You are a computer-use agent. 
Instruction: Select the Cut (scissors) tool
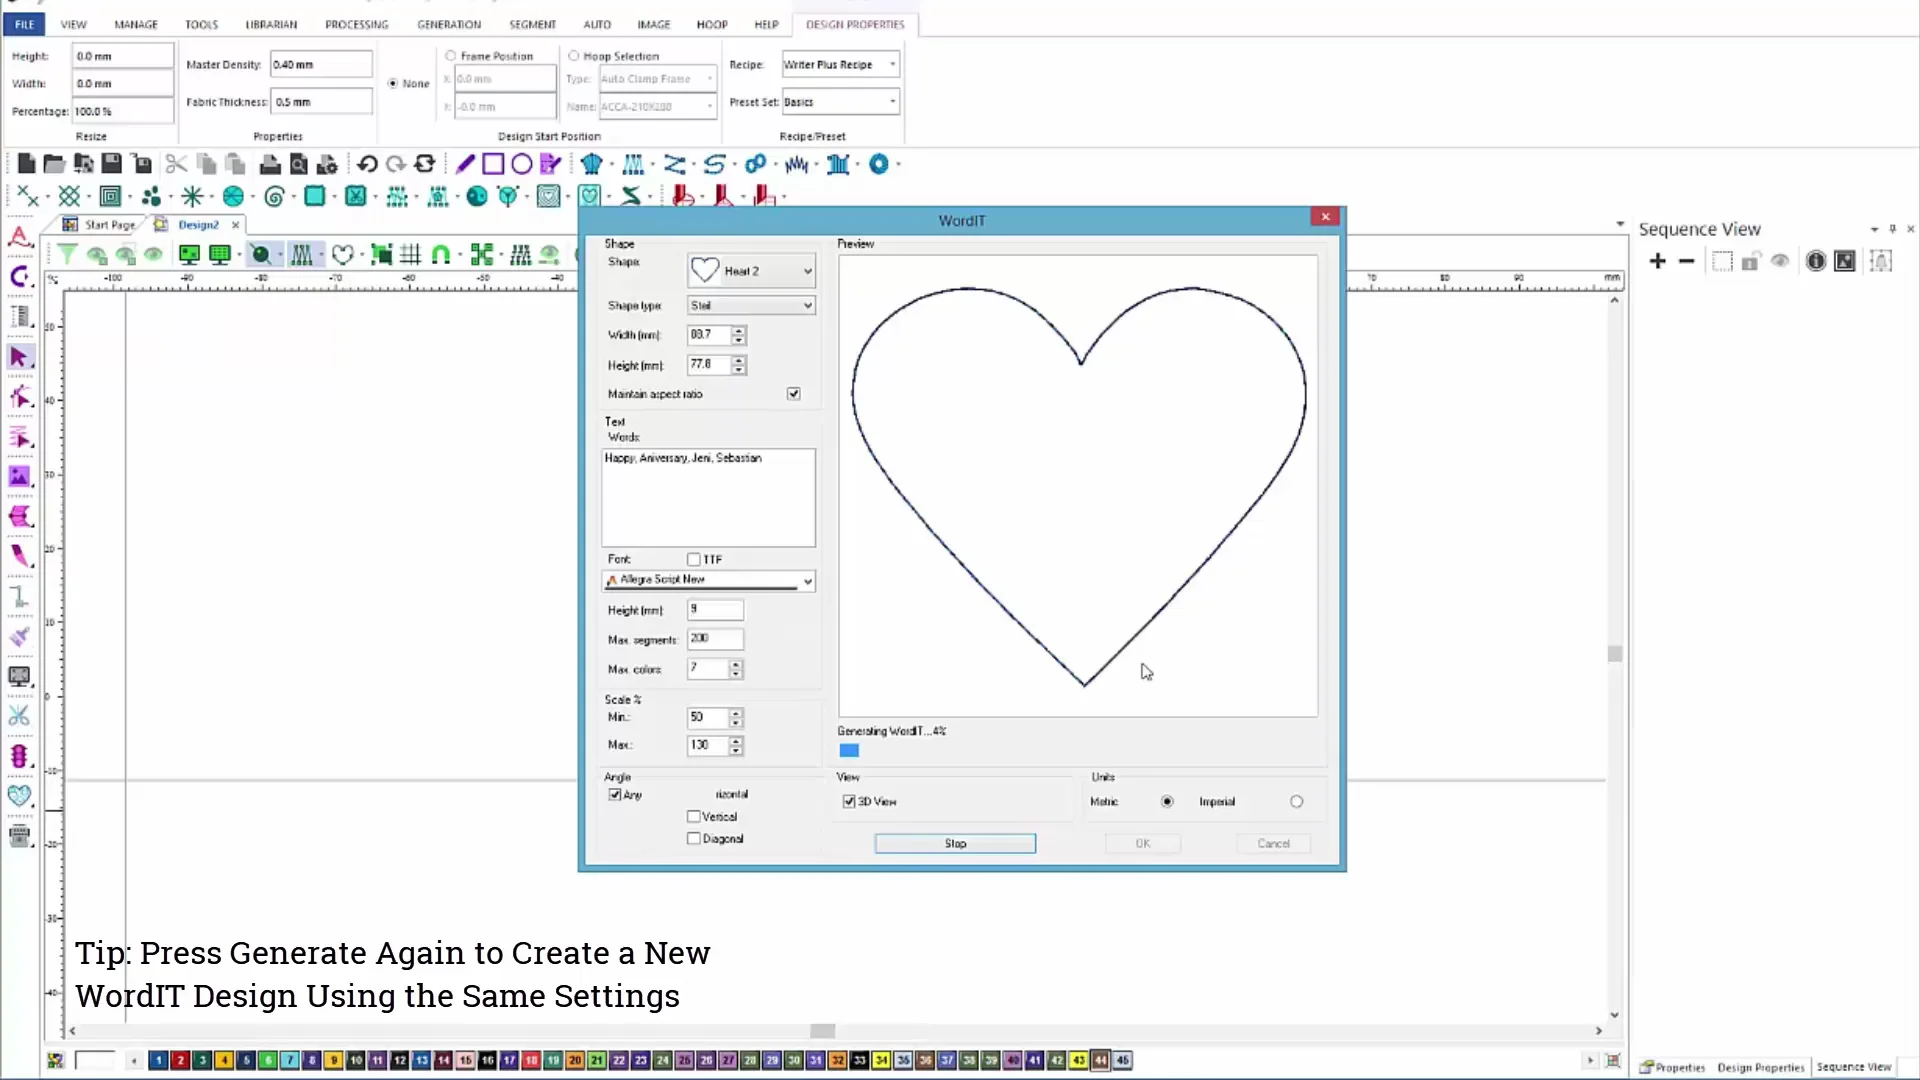click(x=175, y=163)
